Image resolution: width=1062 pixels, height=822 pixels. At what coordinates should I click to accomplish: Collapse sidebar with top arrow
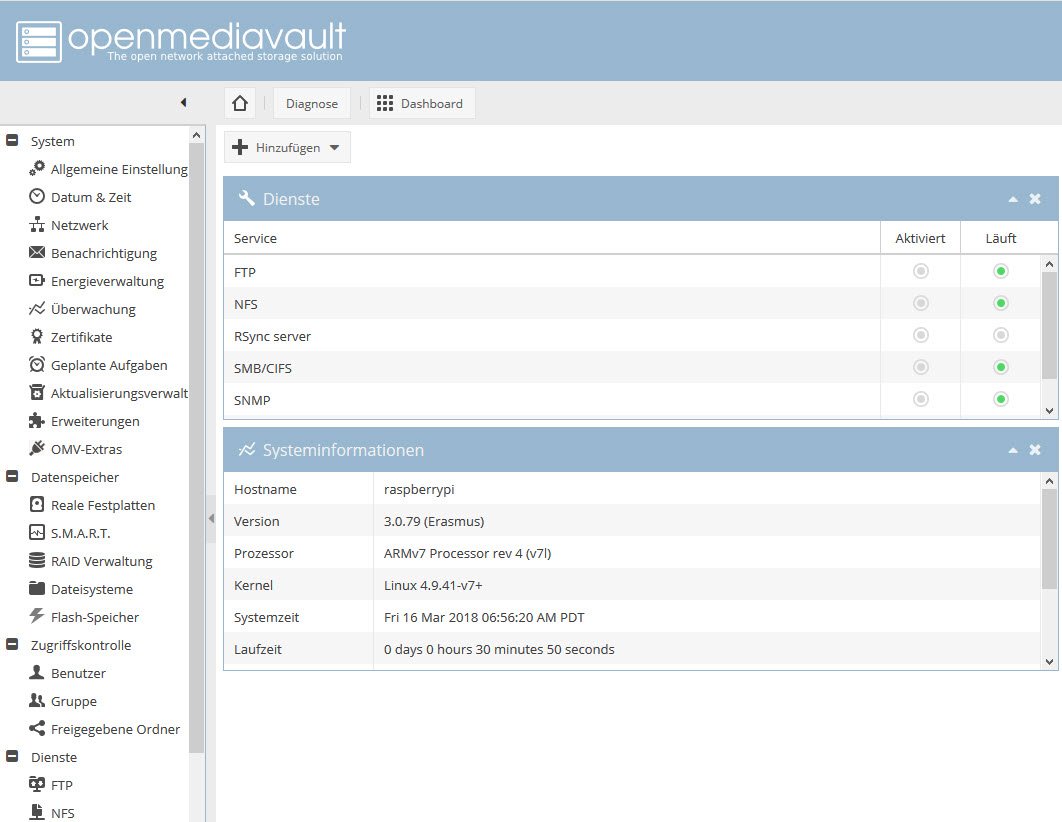click(x=183, y=102)
